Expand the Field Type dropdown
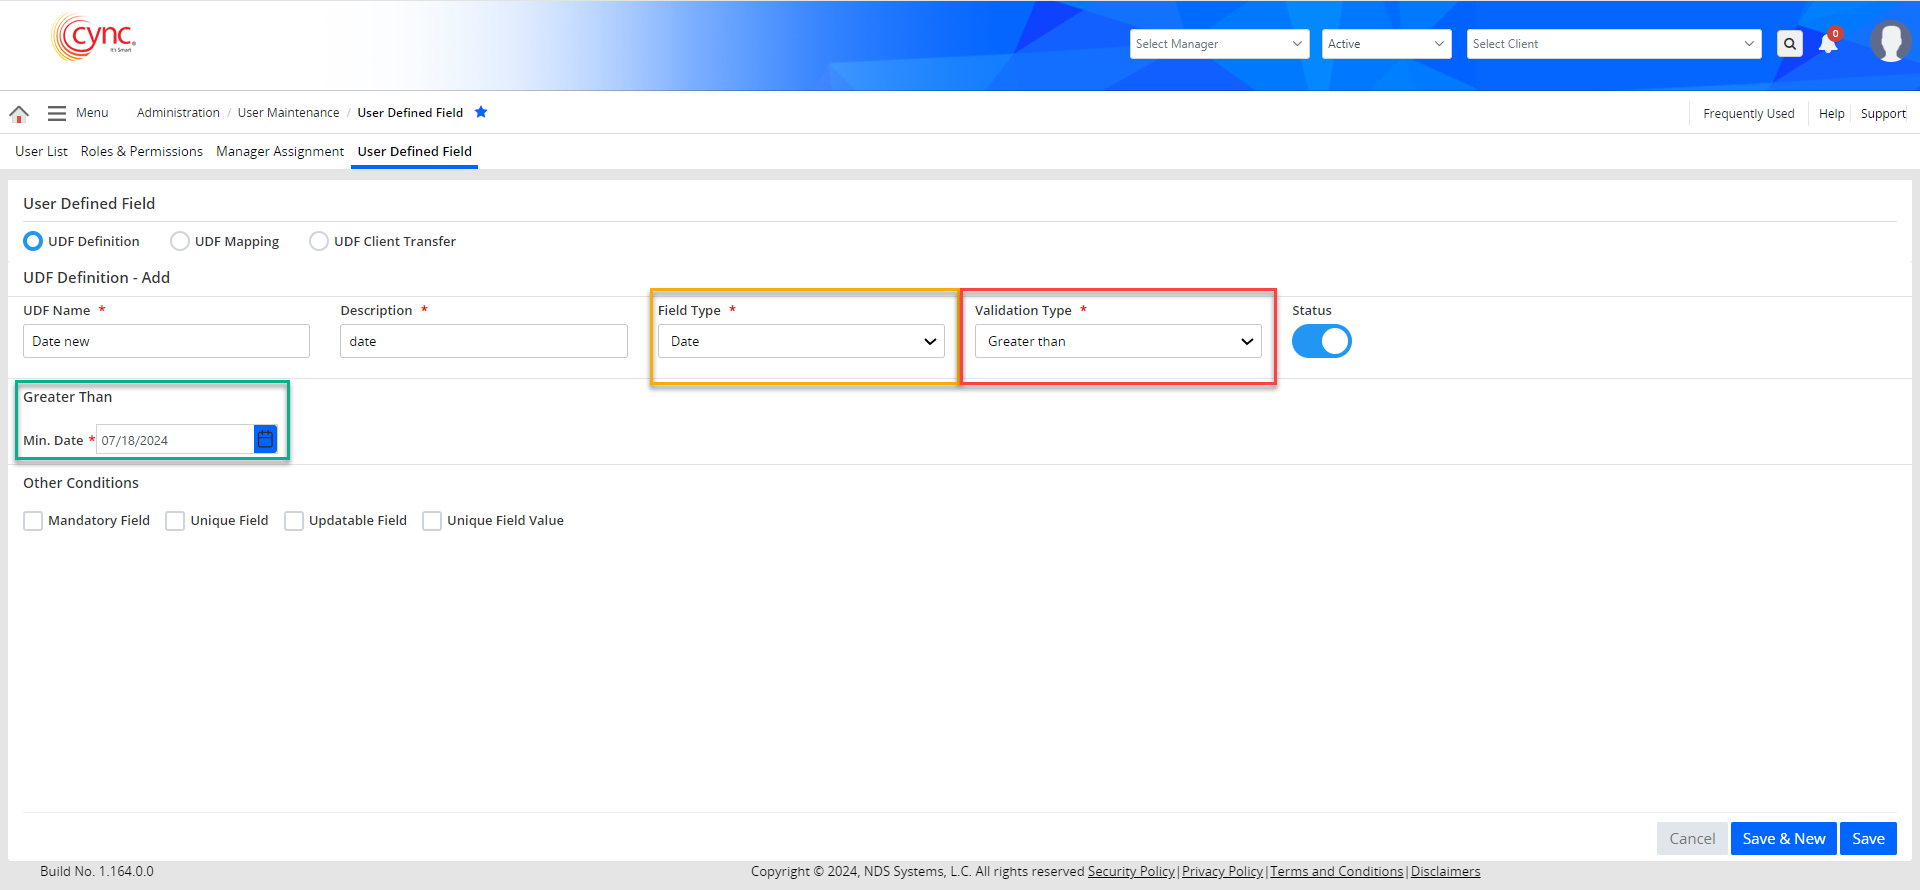The width and height of the screenshot is (1920, 890). (x=801, y=341)
